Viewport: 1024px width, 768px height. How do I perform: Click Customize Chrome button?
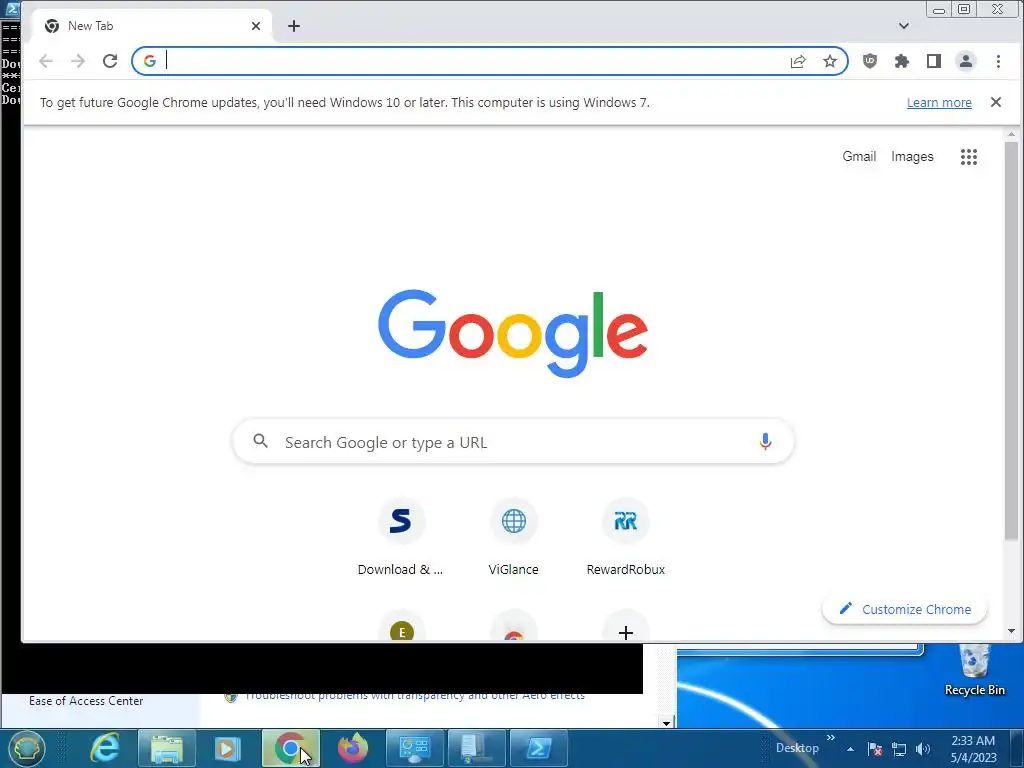[904, 609]
